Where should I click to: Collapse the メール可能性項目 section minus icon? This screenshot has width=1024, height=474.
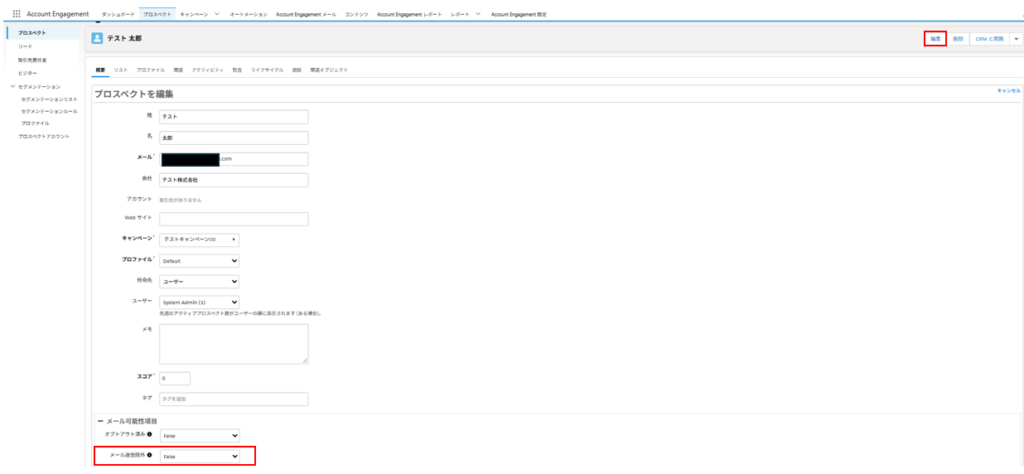click(101, 421)
